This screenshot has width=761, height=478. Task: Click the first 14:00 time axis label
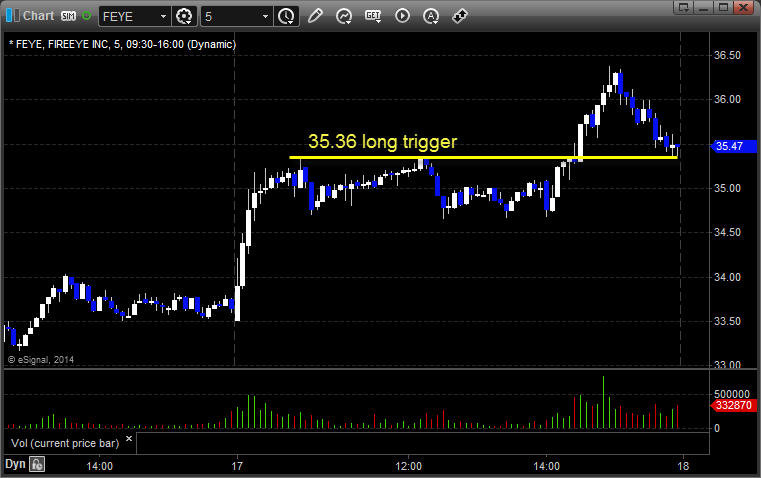pos(99,466)
